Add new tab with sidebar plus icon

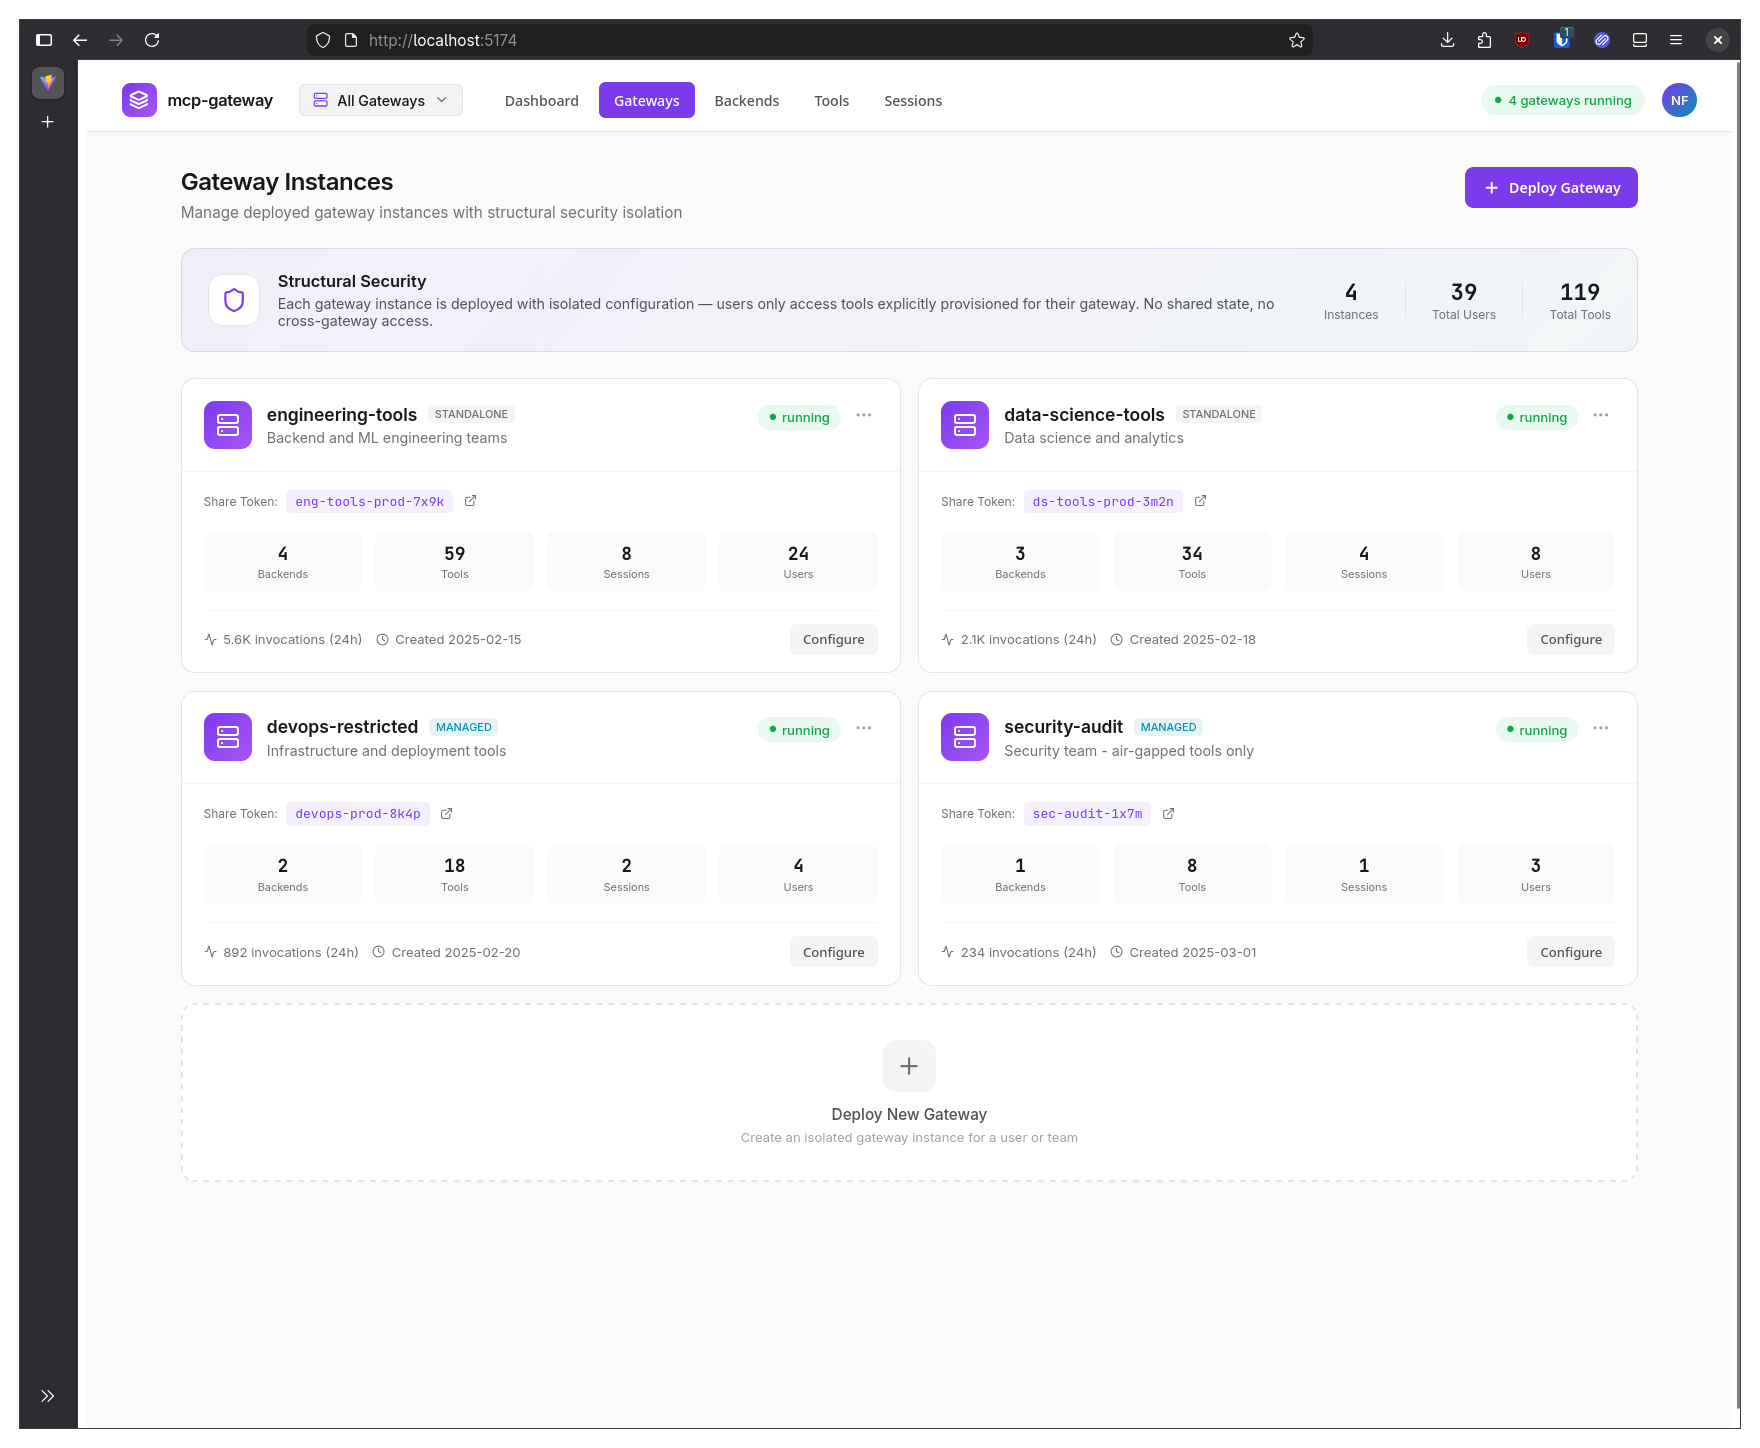pos(47,122)
